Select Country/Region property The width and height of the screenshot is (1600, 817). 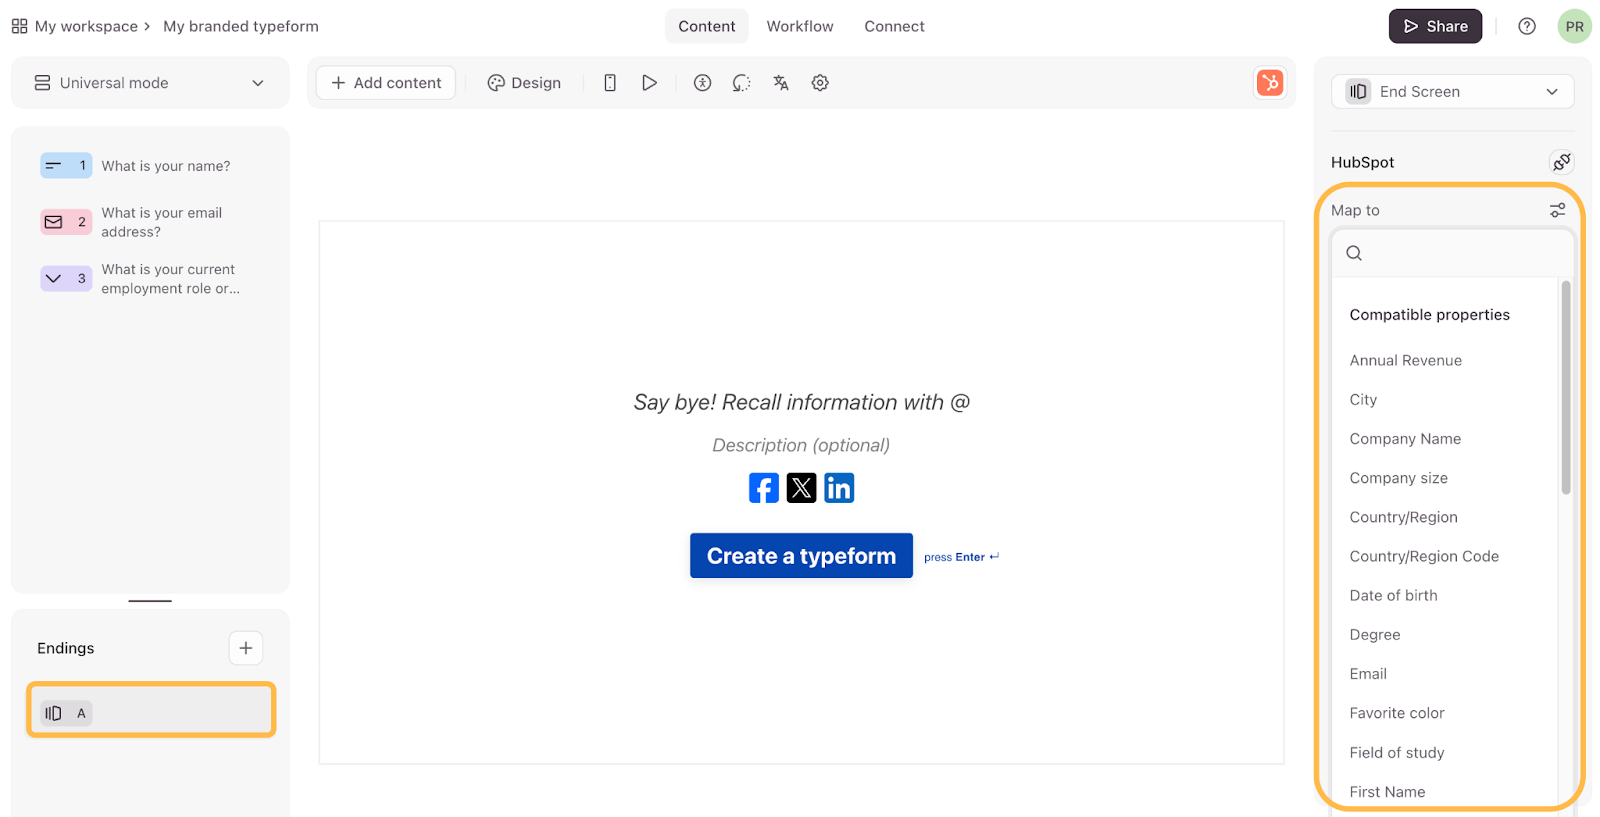pyautogui.click(x=1403, y=517)
